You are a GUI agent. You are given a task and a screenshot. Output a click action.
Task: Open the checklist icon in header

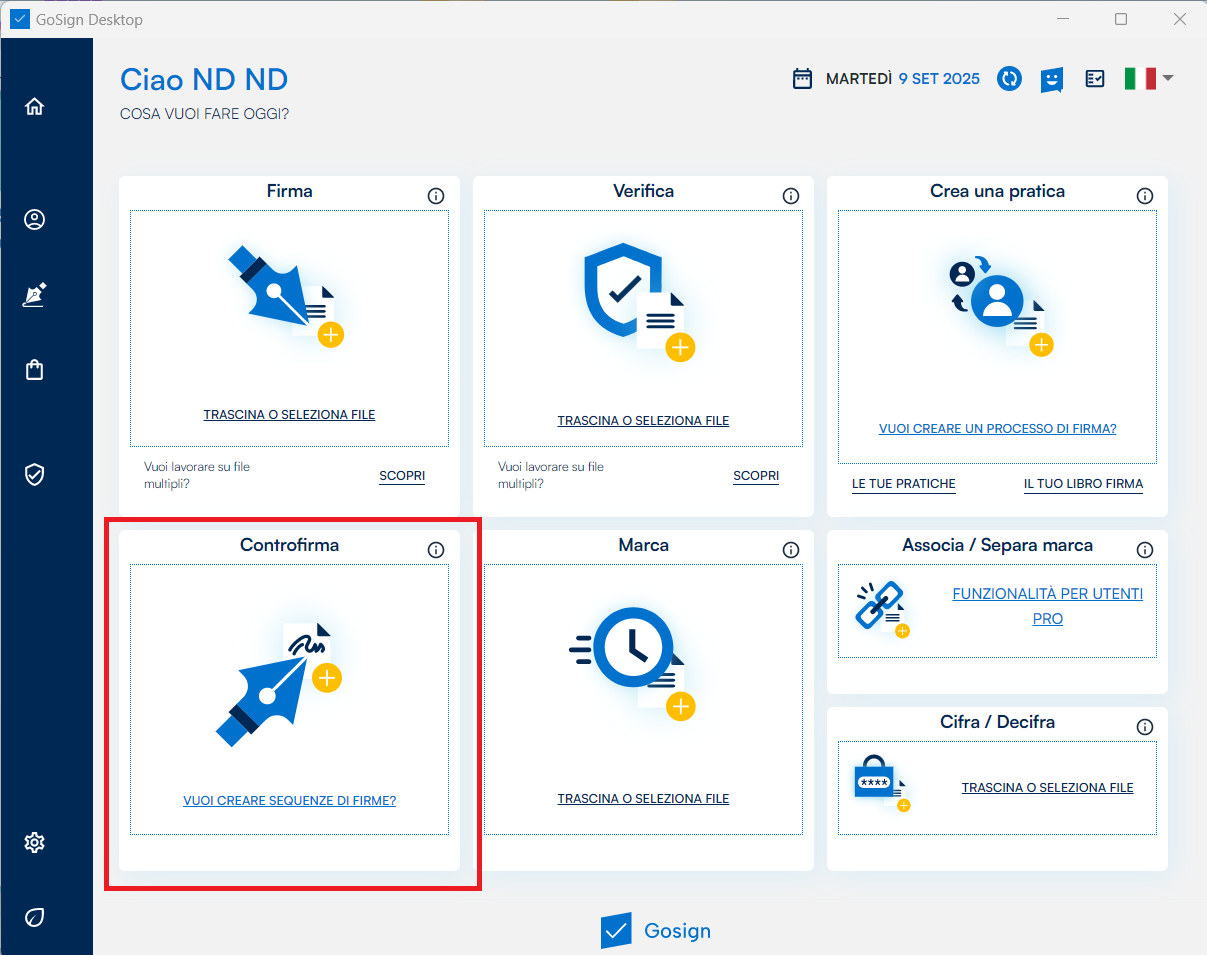[x=1095, y=79]
